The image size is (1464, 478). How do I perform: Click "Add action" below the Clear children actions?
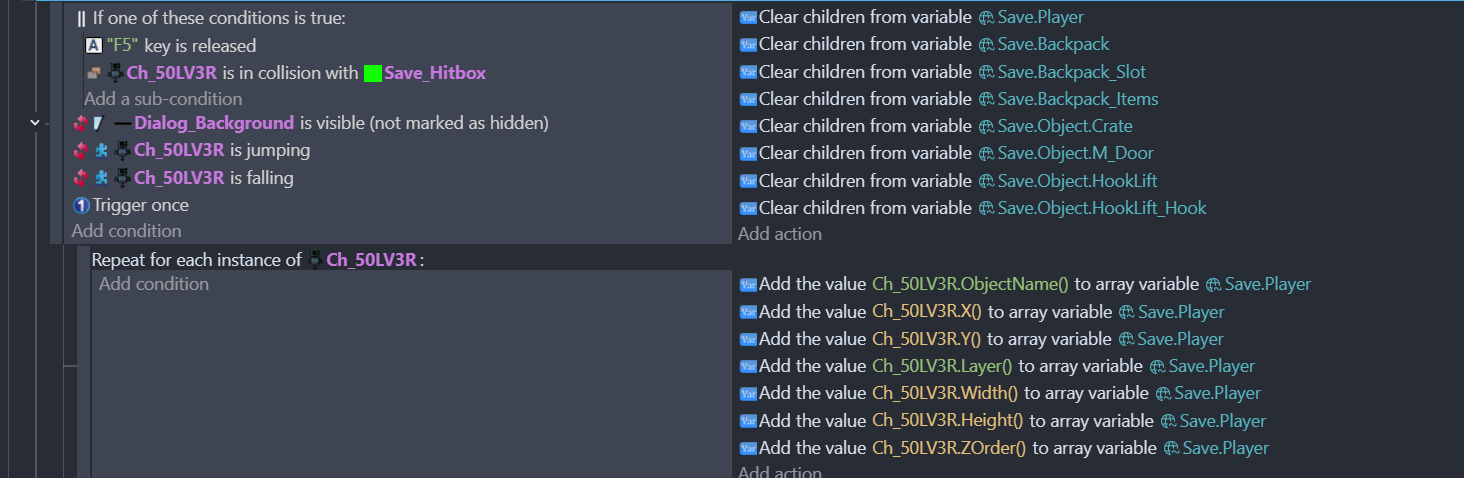pos(780,234)
